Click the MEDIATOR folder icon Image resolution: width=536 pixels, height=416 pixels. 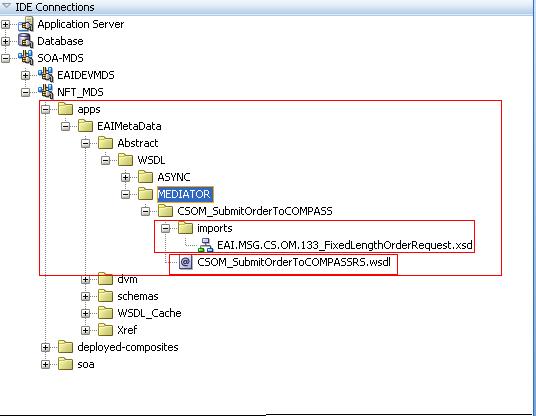click(x=145, y=194)
